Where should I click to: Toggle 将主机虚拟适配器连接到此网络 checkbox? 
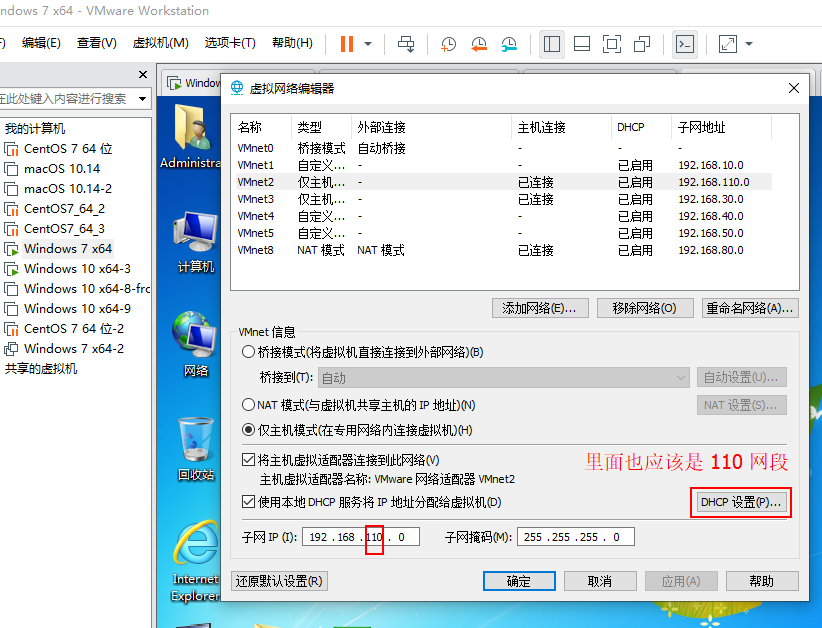(248, 460)
